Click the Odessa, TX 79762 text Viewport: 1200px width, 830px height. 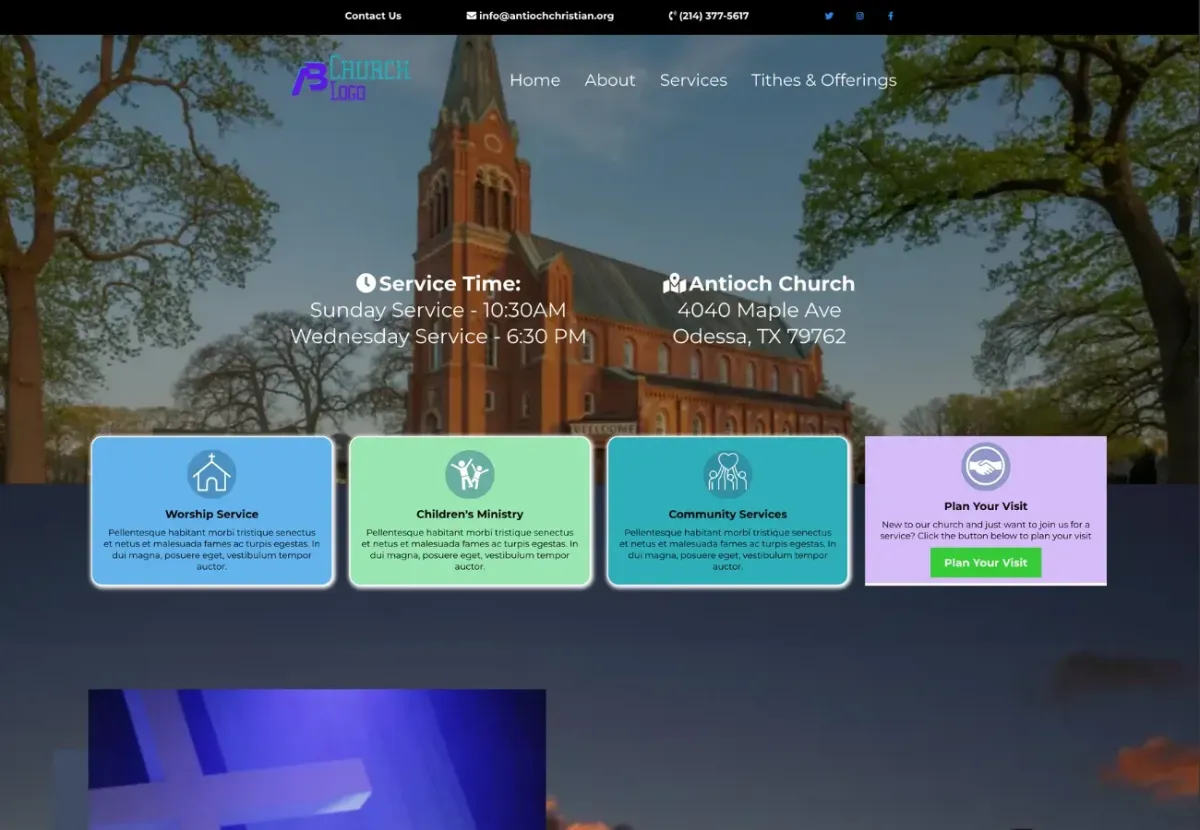(x=759, y=336)
